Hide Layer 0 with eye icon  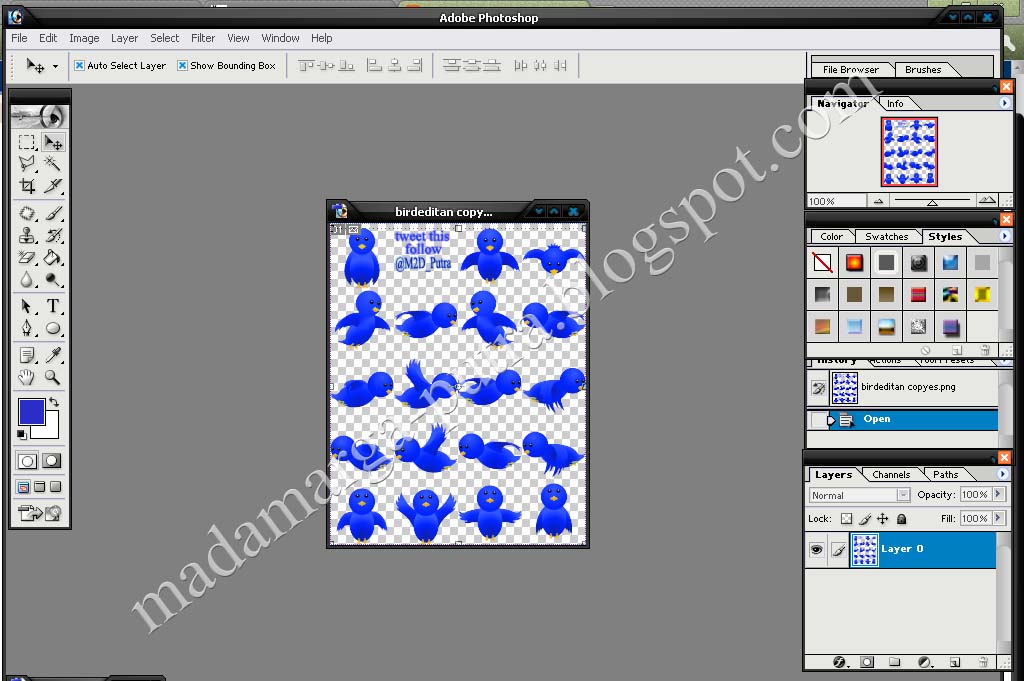tap(816, 549)
